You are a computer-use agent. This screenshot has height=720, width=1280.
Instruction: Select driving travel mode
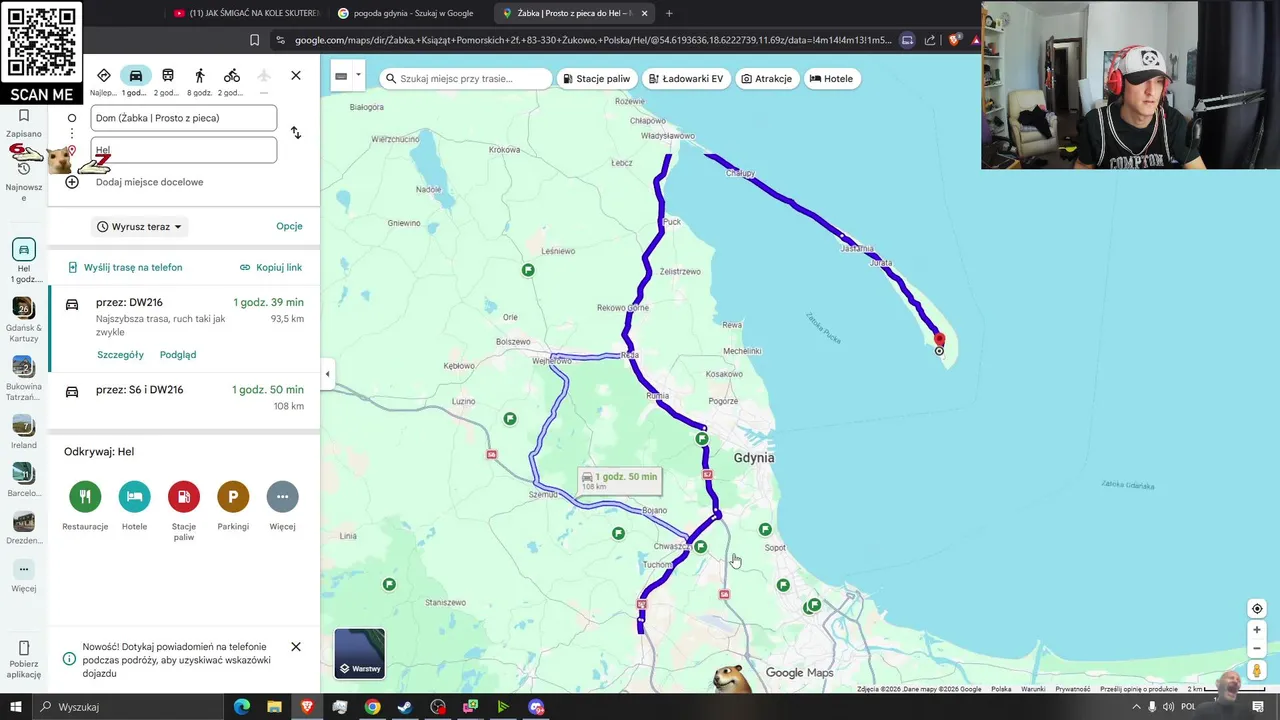click(136, 76)
